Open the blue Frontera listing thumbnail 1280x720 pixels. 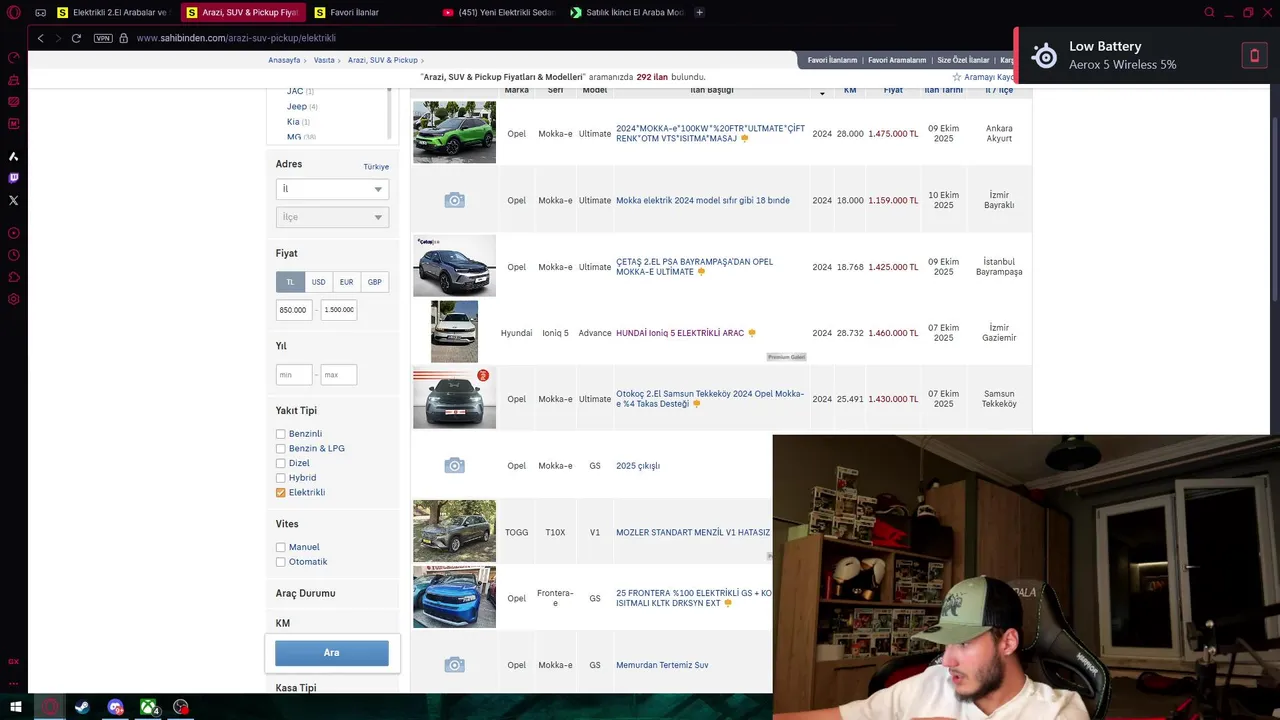click(x=454, y=597)
